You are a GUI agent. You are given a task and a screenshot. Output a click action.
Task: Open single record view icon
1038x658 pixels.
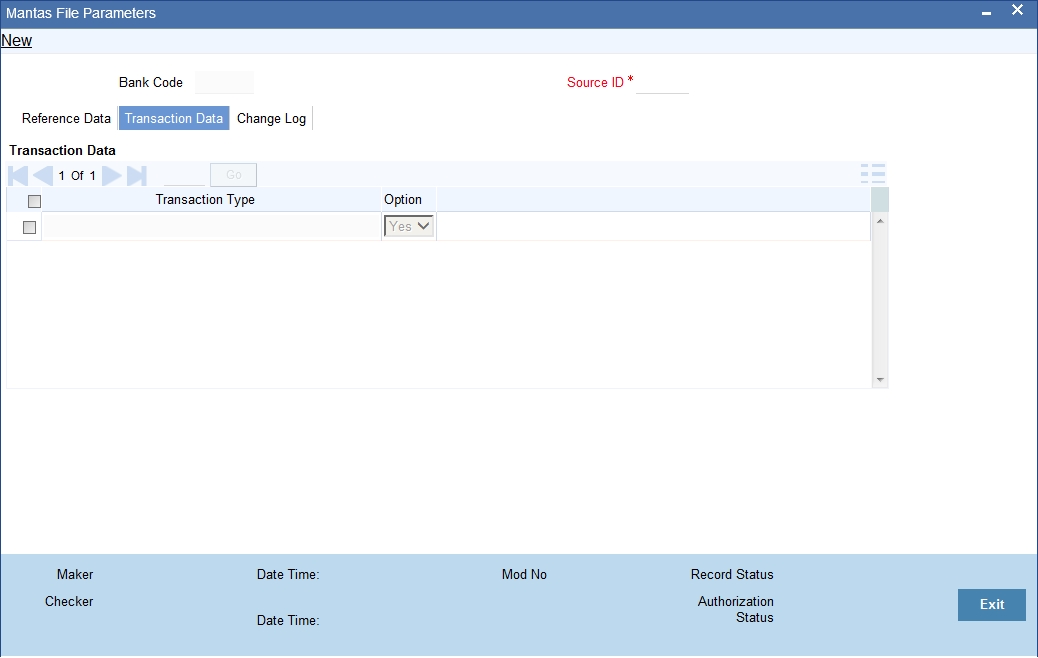tap(873, 174)
